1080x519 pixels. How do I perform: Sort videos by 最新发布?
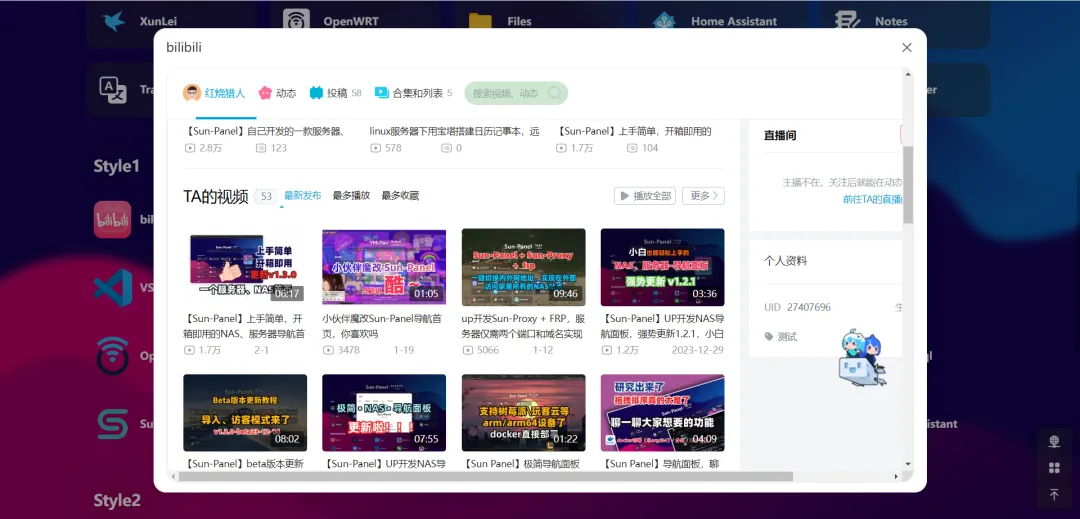pyautogui.click(x=302, y=195)
